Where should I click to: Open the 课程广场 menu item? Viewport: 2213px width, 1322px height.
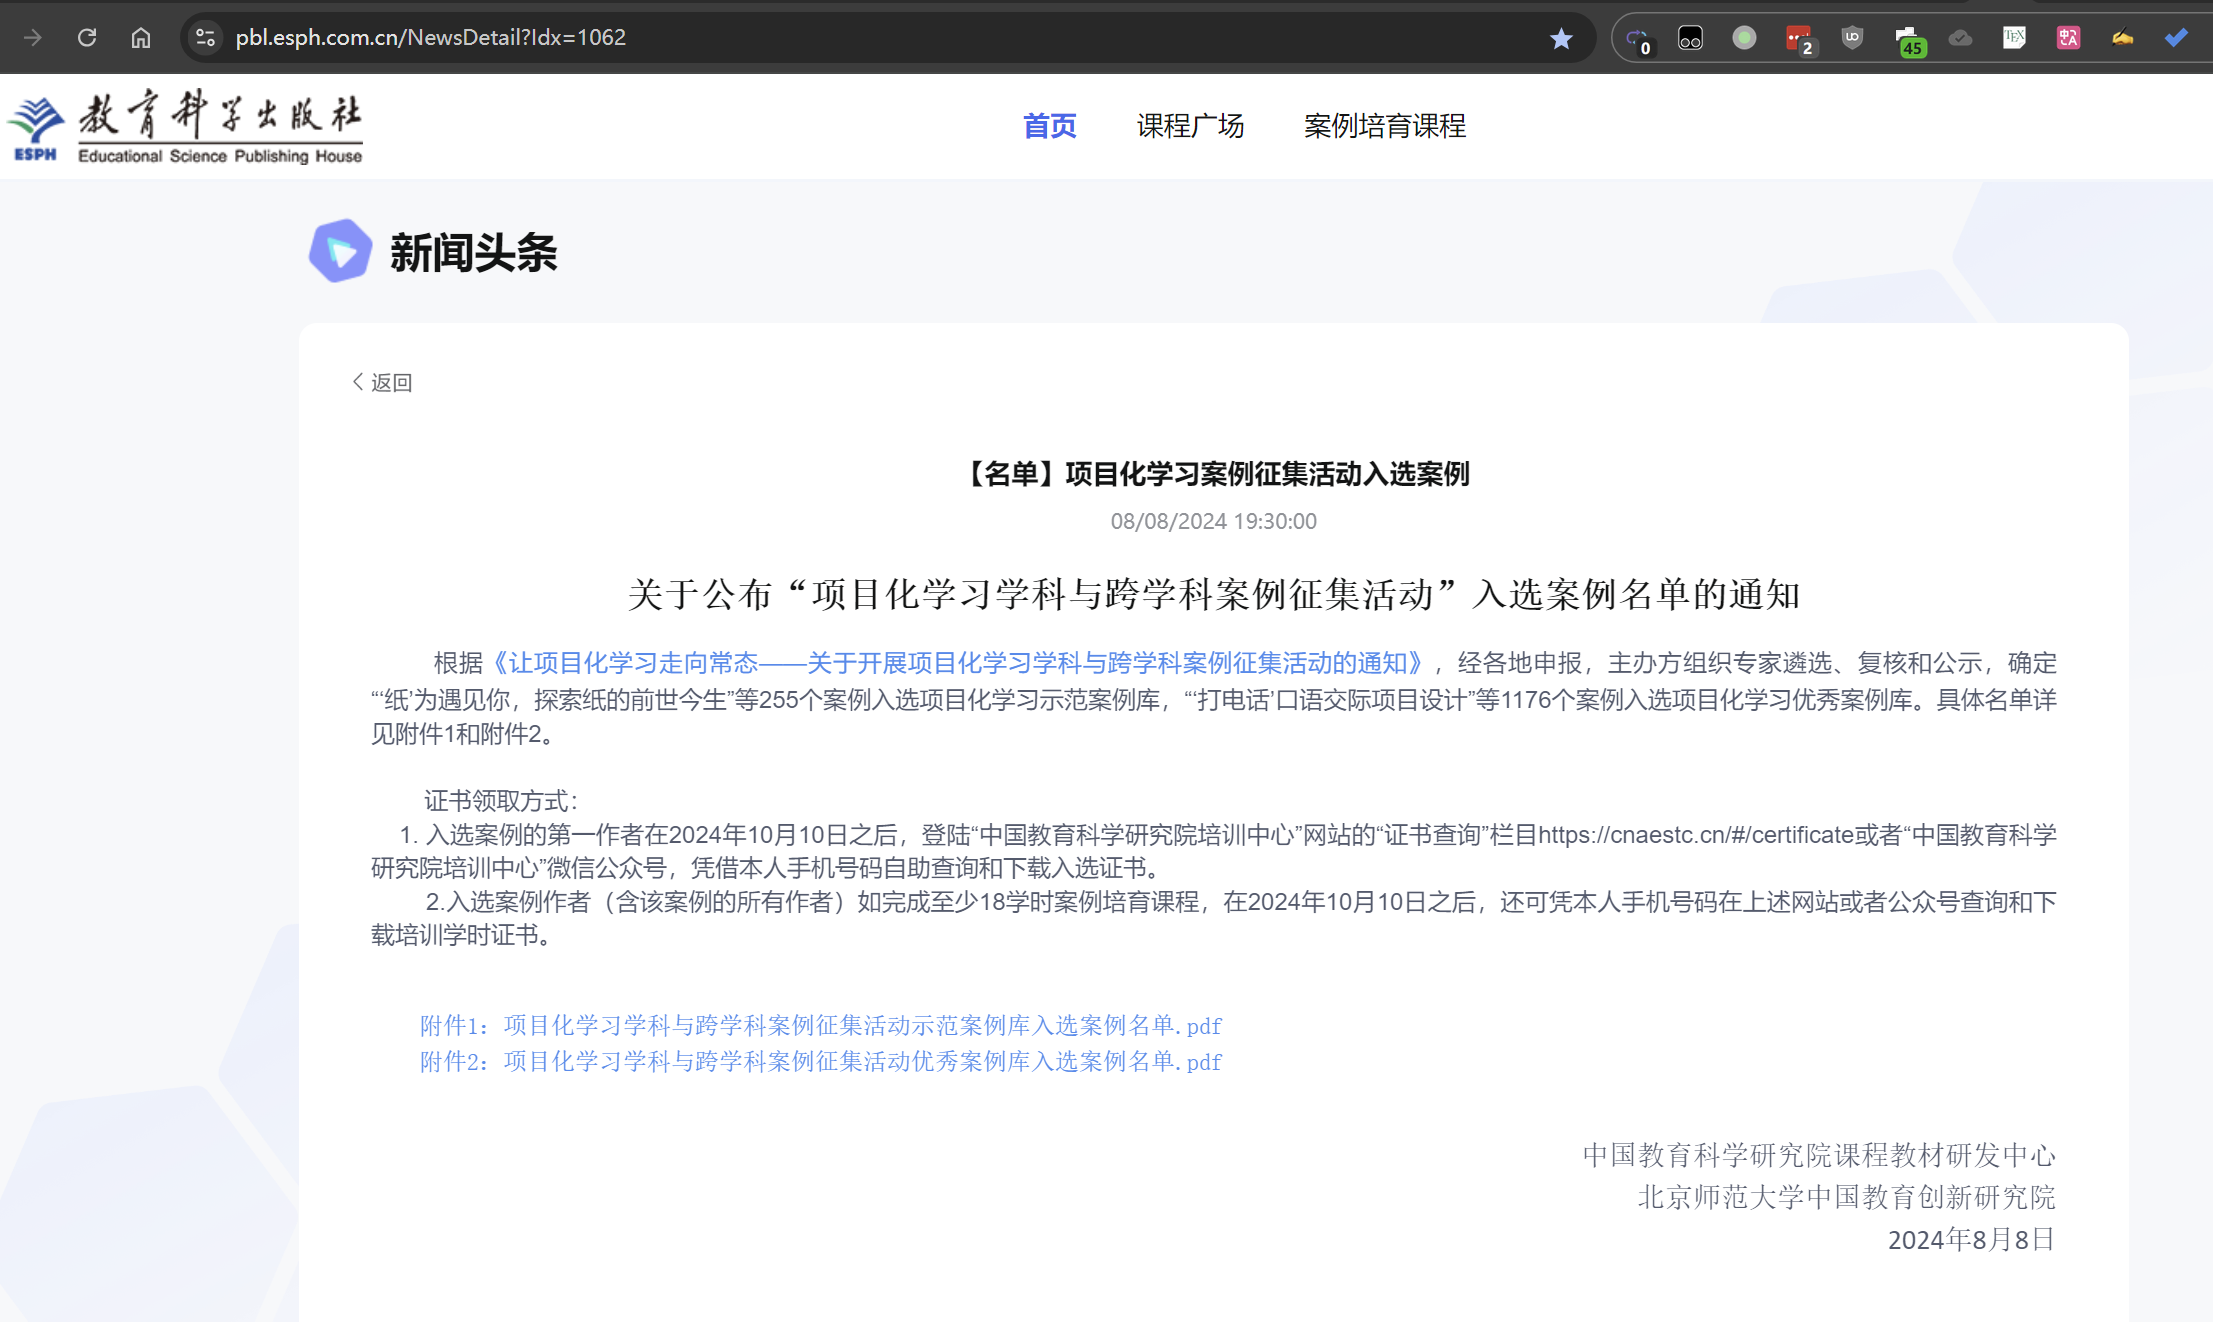click(1190, 126)
